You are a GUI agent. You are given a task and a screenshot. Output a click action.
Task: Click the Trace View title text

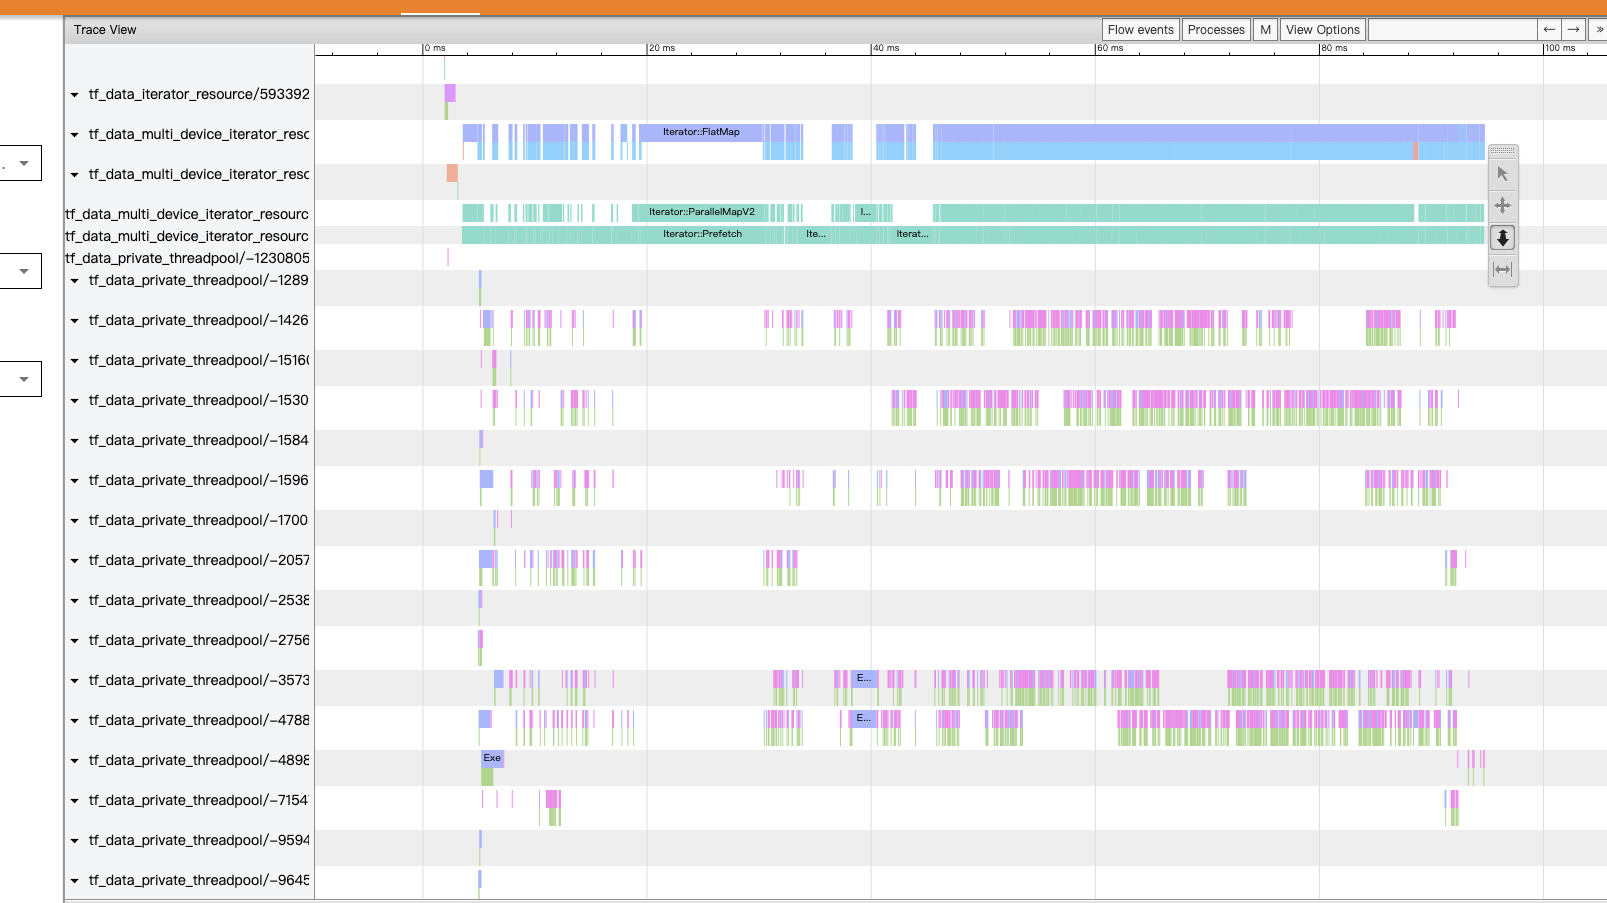(x=105, y=30)
